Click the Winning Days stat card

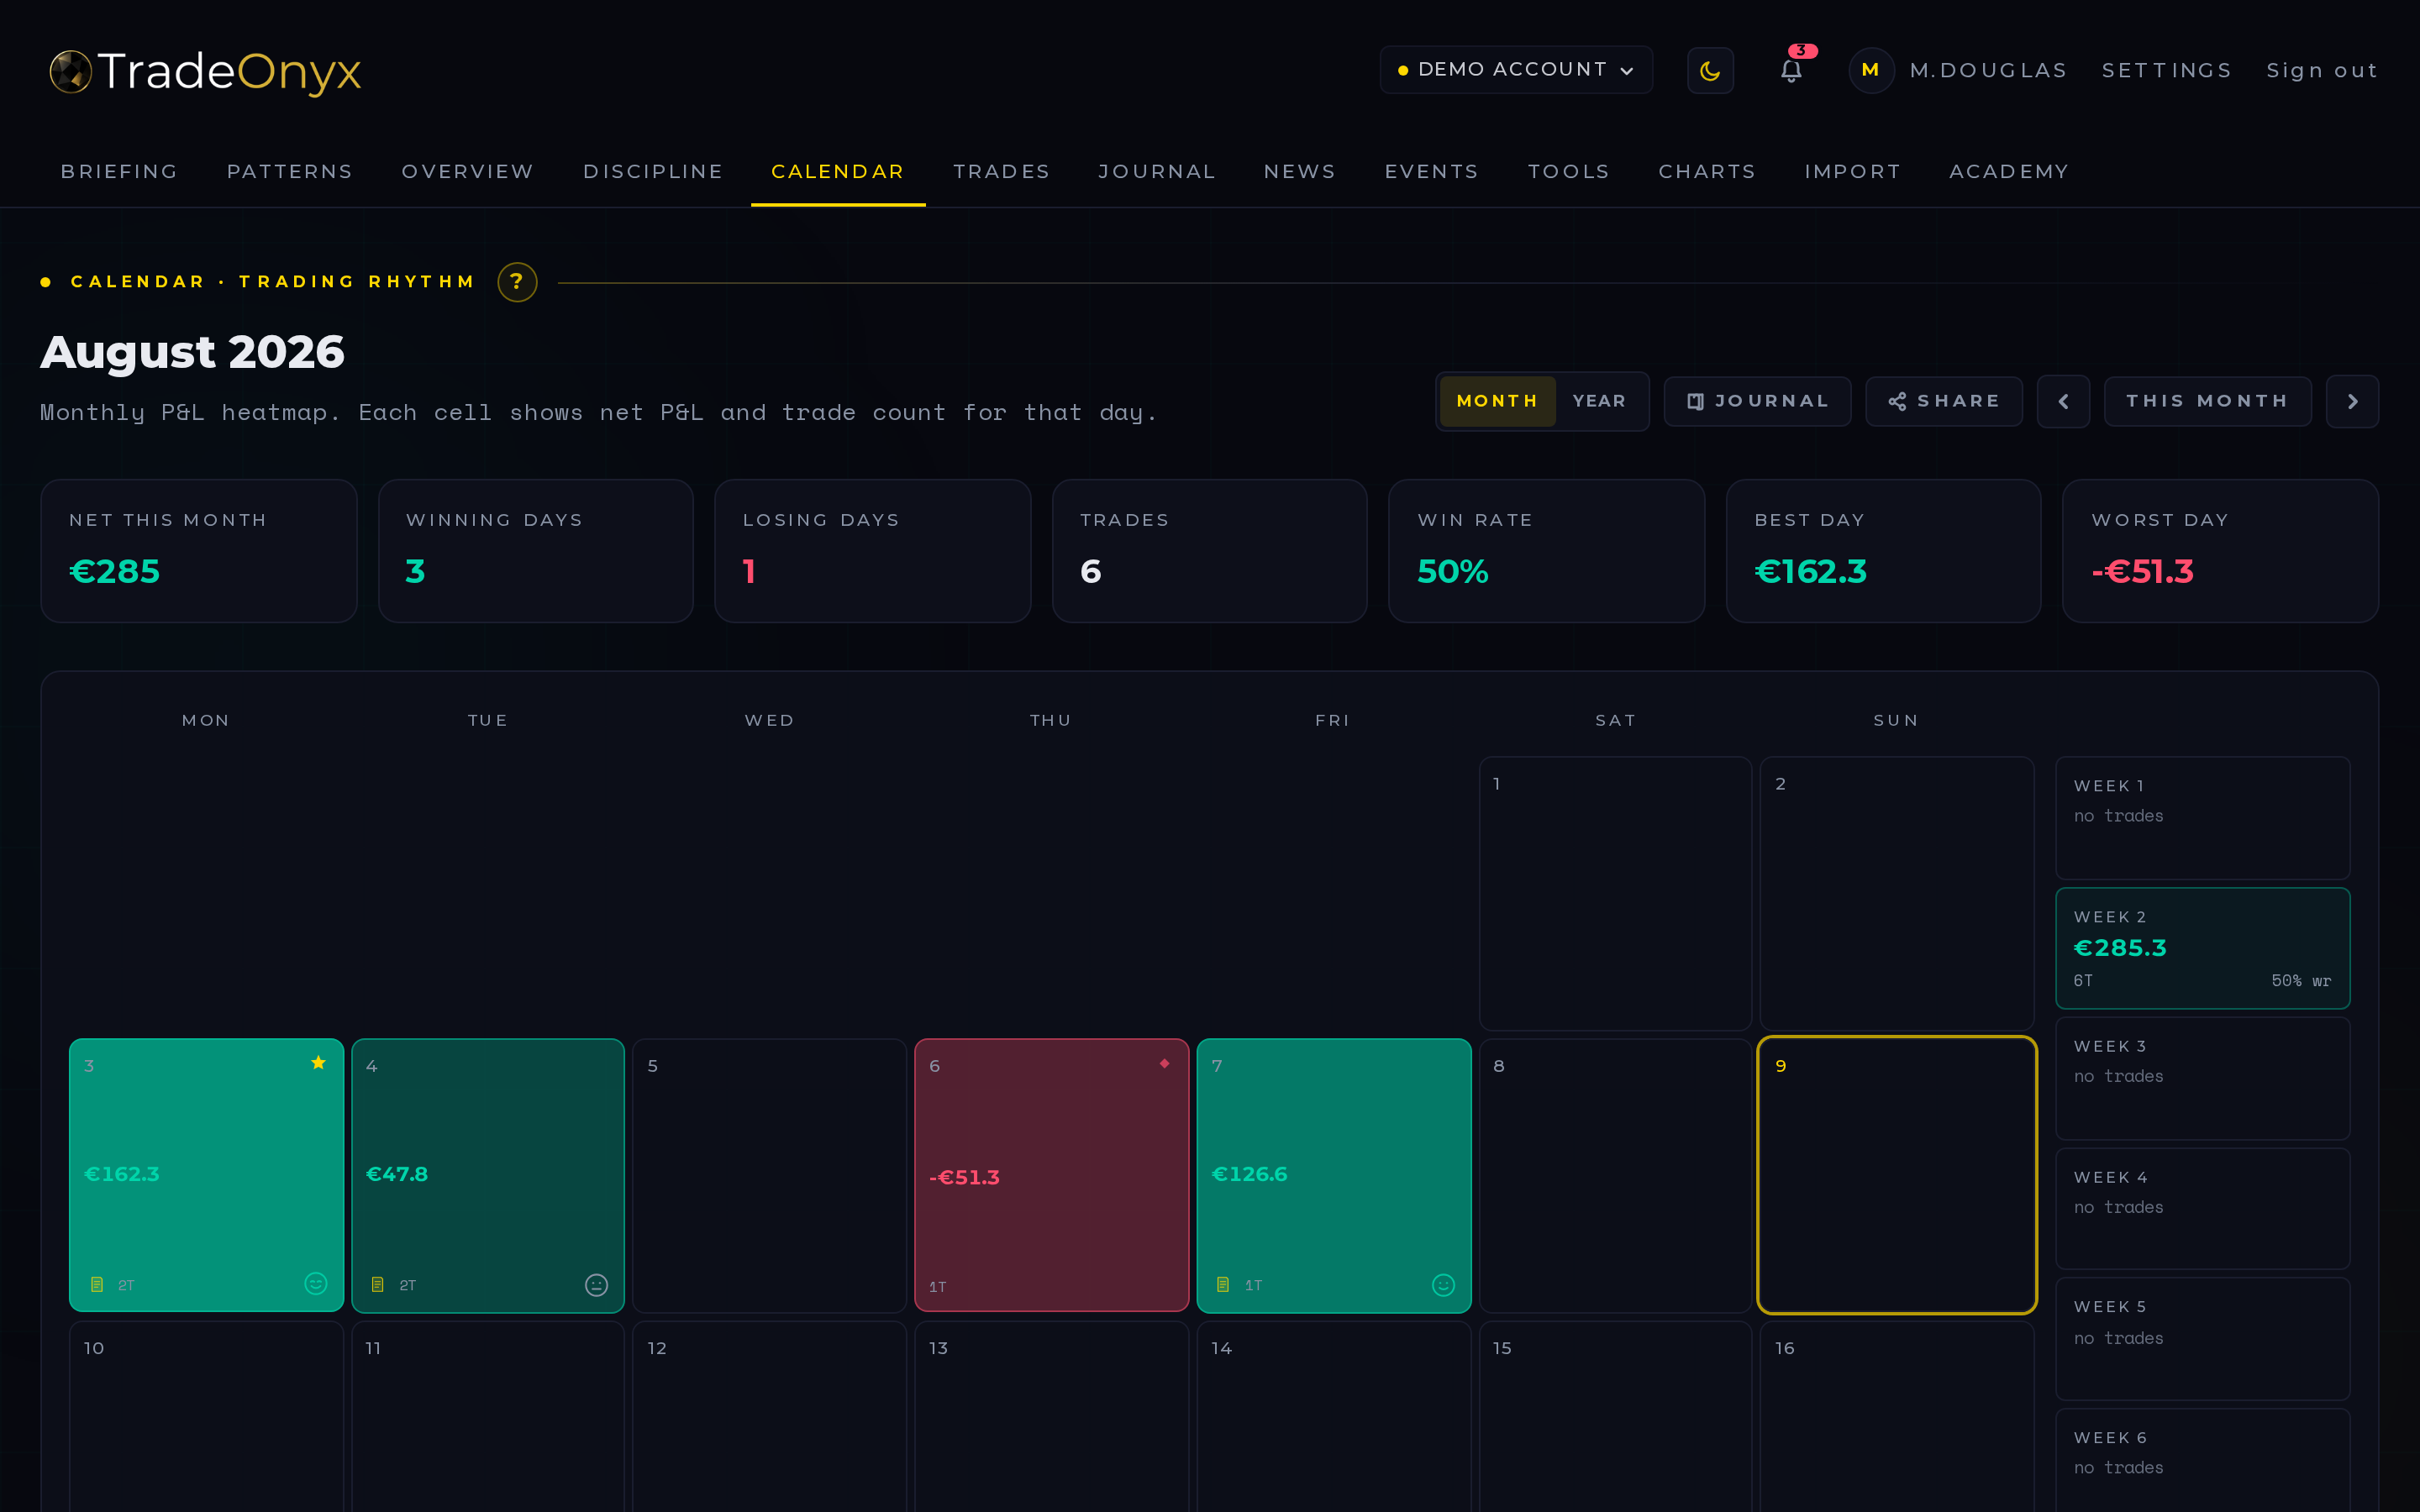click(536, 551)
